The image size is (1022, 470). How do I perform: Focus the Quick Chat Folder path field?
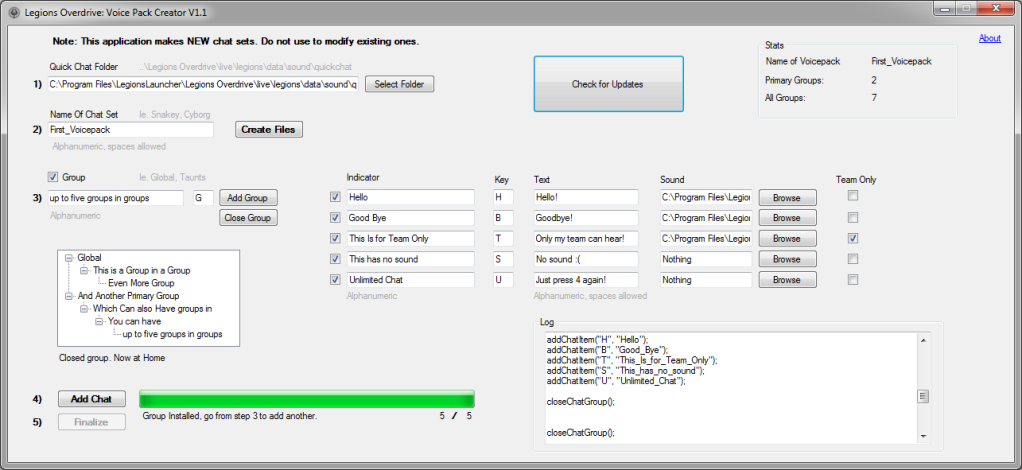[203, 84]
